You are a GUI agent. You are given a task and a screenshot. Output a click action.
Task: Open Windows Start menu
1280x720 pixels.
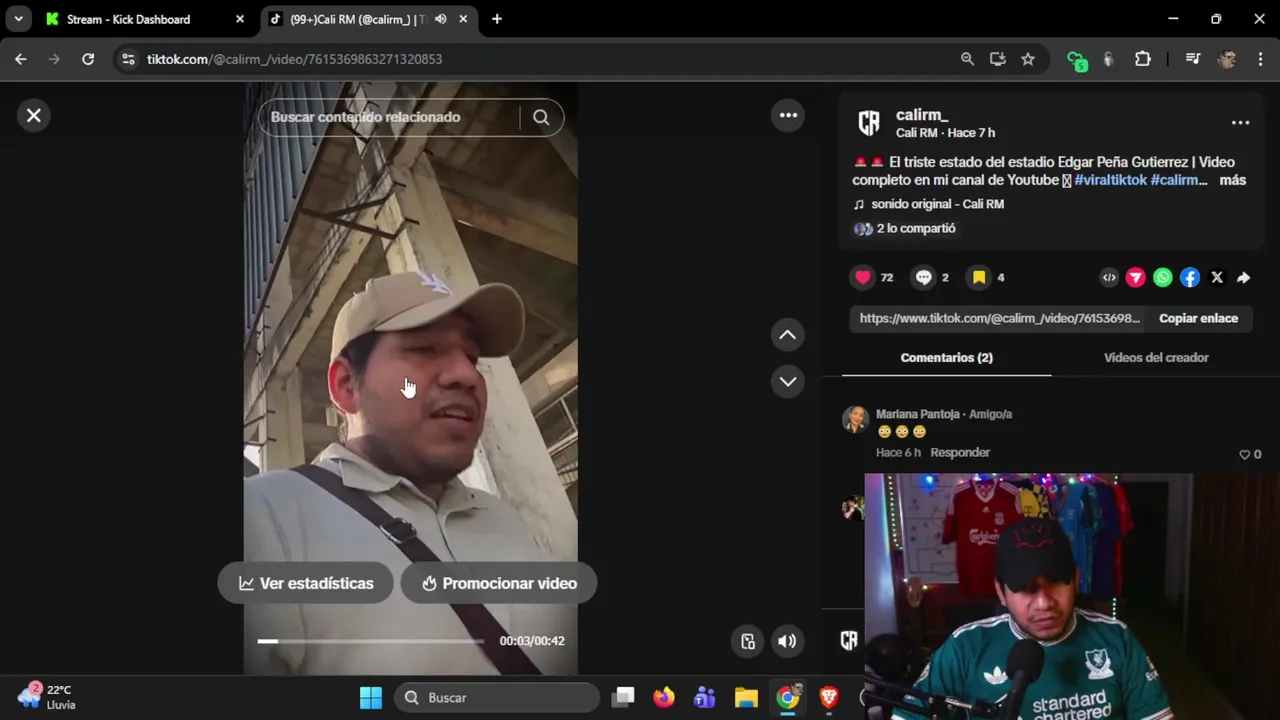coord(371,697)
